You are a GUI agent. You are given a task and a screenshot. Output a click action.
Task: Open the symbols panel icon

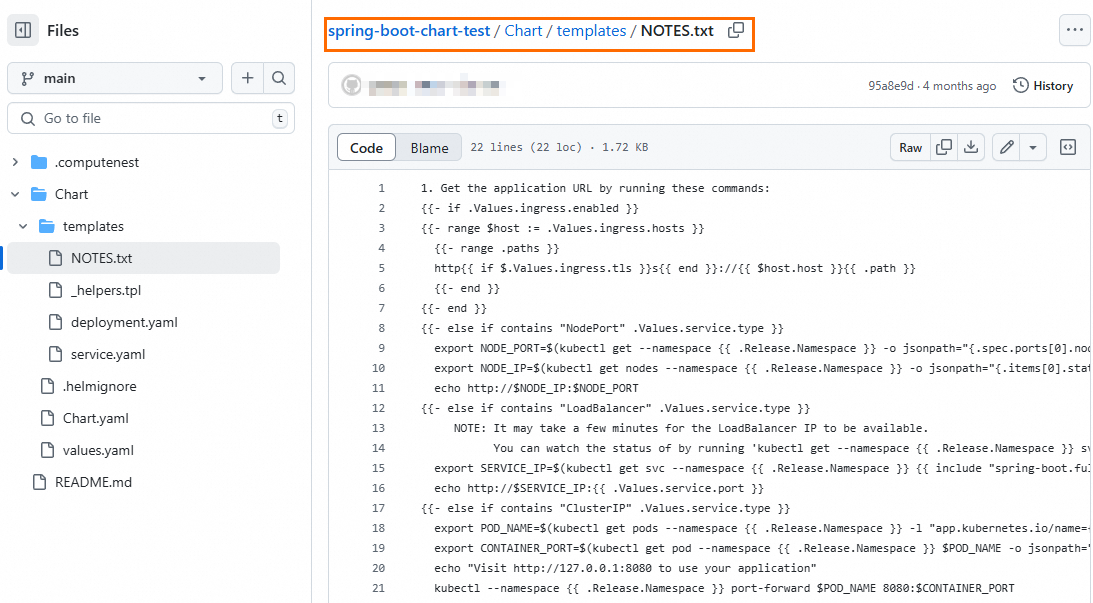click(x=1068, y=148)
